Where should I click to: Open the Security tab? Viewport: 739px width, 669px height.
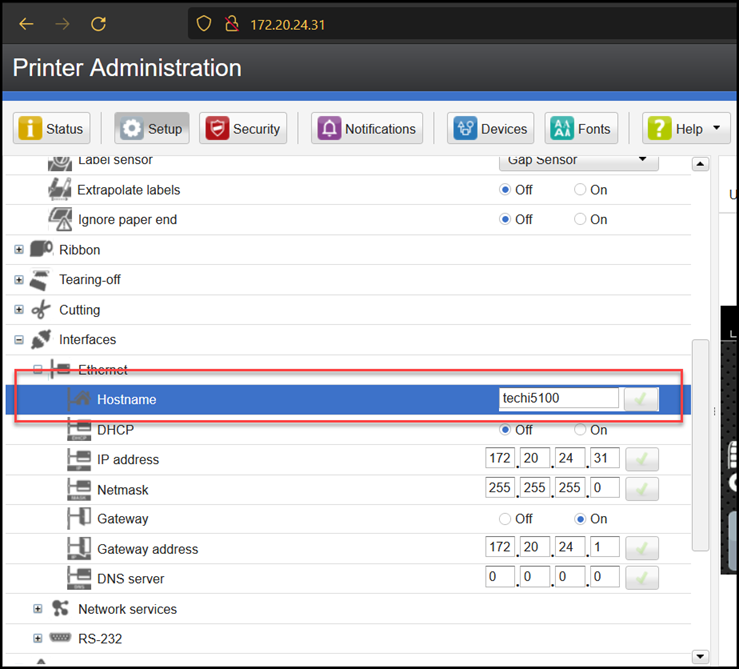[x=244, y=129]
